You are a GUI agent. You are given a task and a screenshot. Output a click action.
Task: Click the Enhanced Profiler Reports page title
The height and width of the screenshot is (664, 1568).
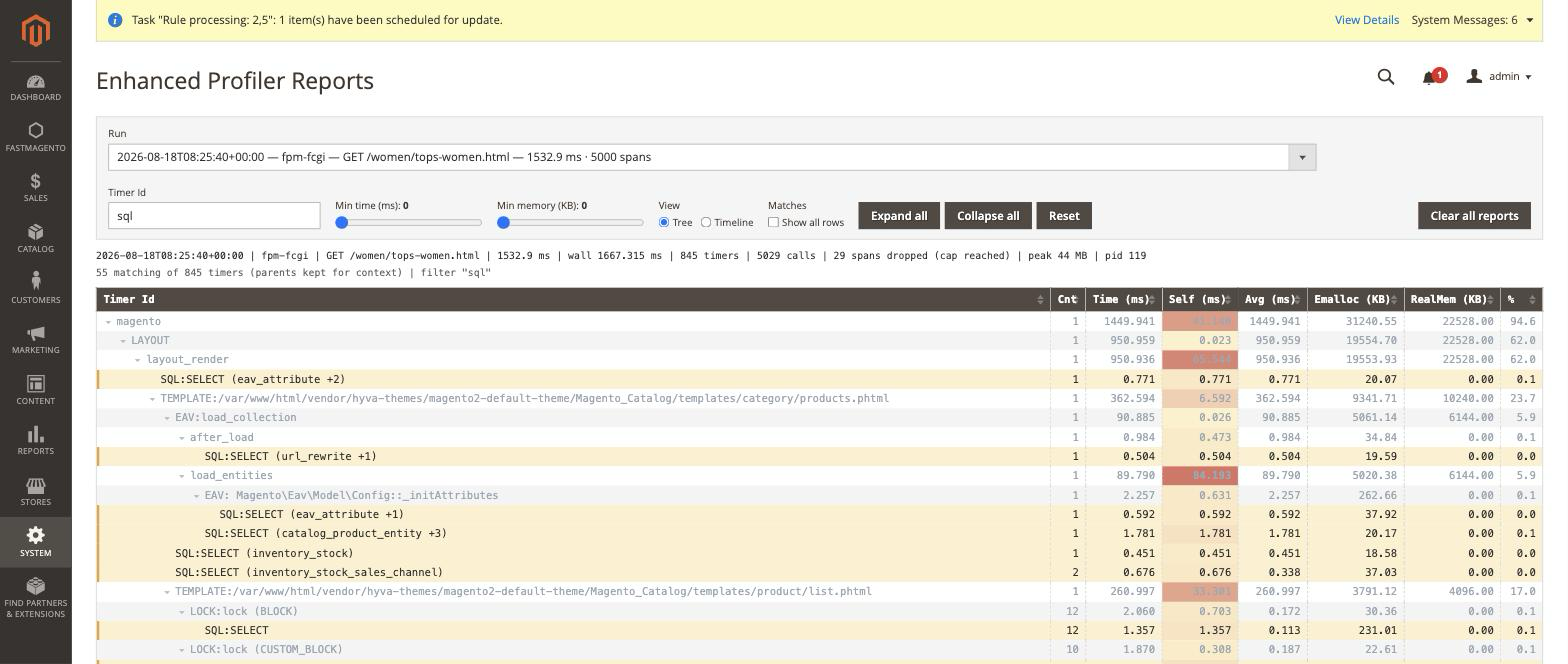tap(235, 81)
